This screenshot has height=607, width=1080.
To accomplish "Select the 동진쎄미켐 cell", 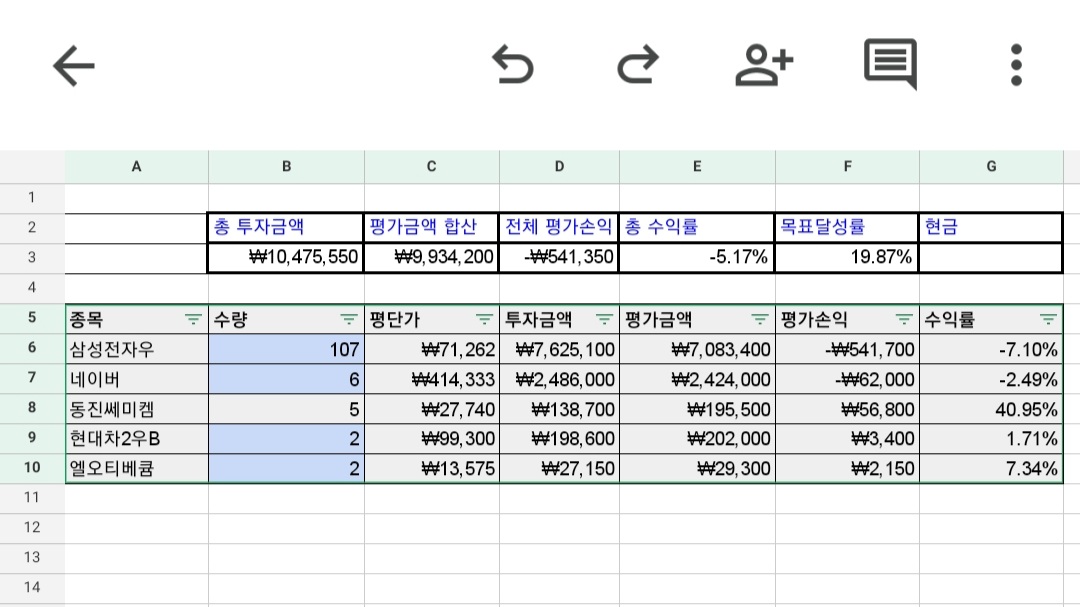I will point(137,409).
